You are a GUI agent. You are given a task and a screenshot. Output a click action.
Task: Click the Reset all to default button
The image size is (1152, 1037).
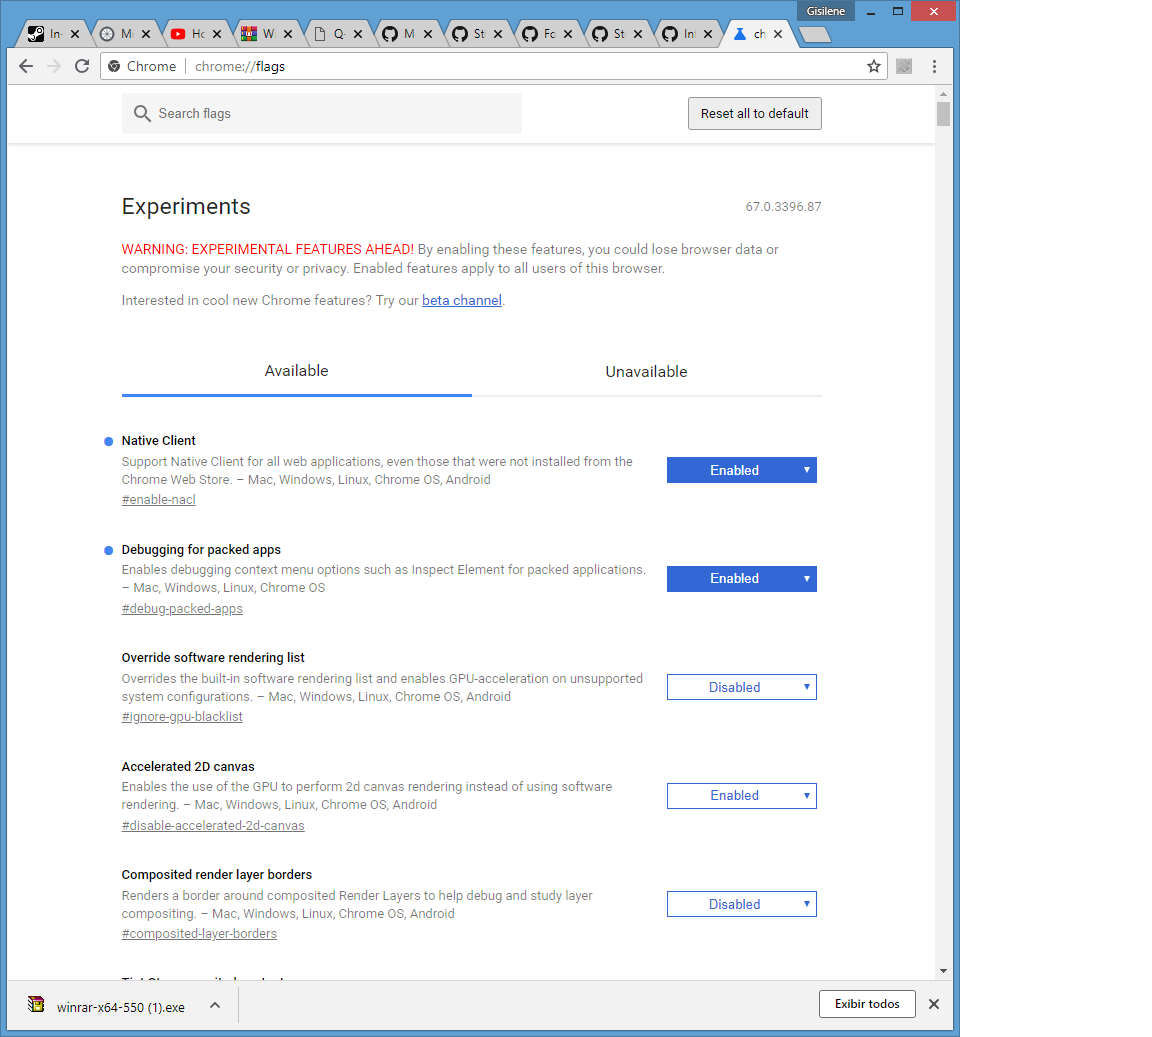click(x=754, y=113)
